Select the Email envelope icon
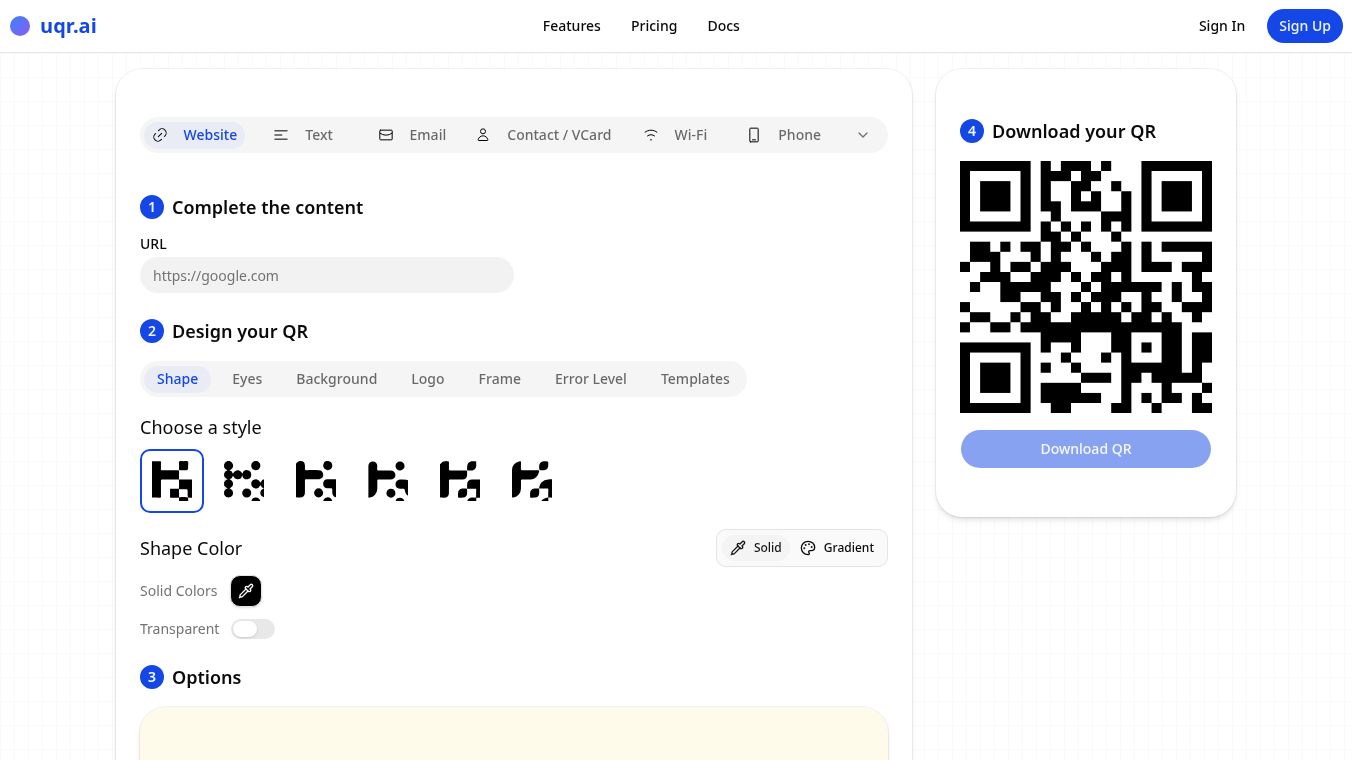Screen dimensions: 1352x760 click(x=386, y=135)
